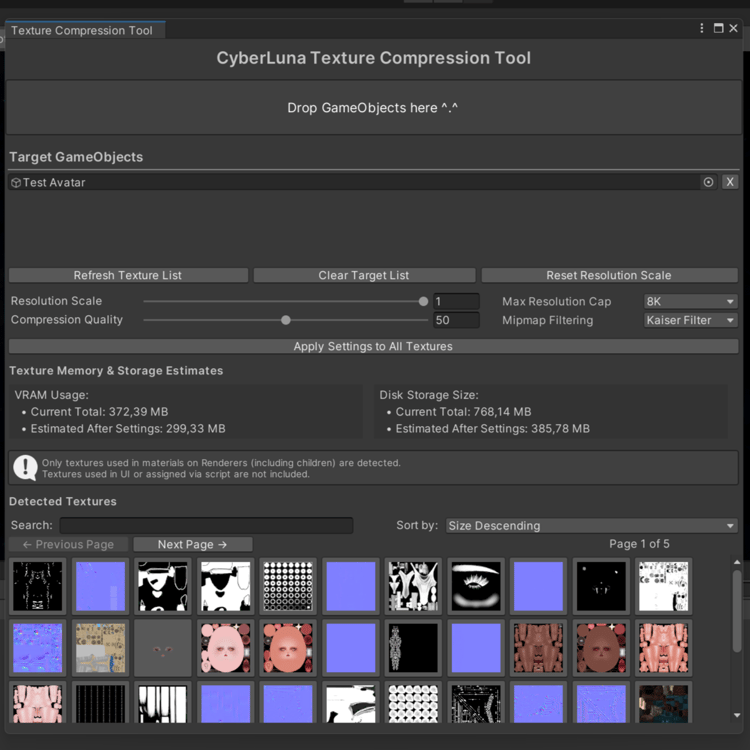Select the mostly white texture with black markings
The height and width of the screenshot is (750, 750).
(x=663, y=586)
